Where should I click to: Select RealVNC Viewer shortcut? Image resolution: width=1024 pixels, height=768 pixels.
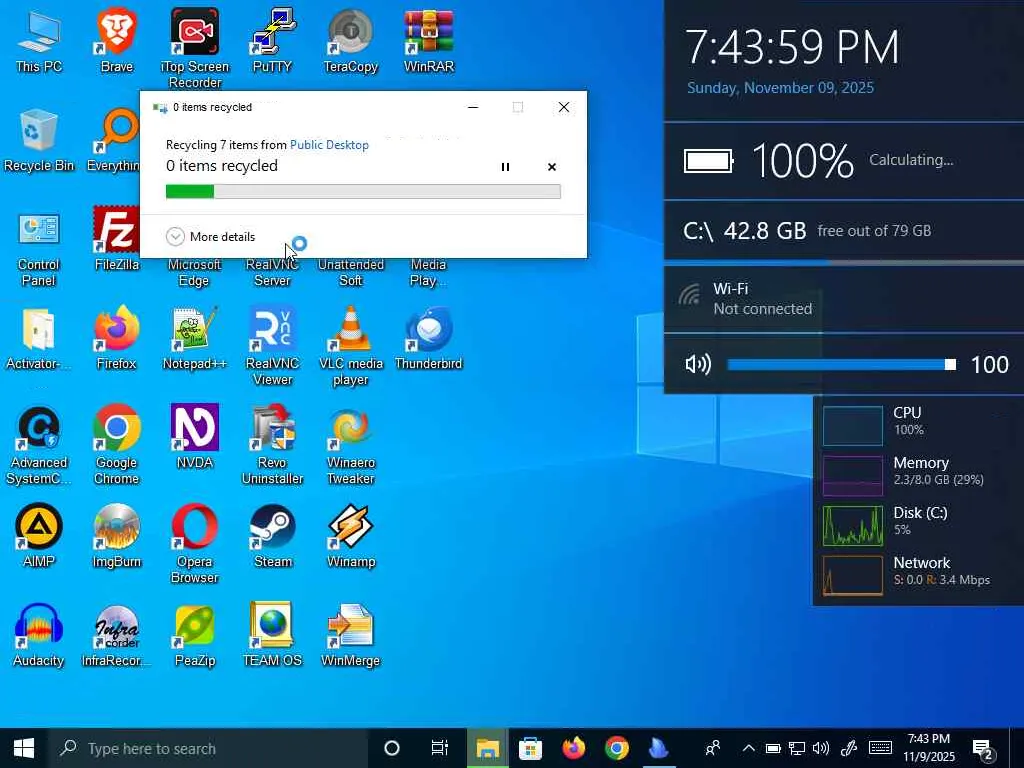(272, 346)
